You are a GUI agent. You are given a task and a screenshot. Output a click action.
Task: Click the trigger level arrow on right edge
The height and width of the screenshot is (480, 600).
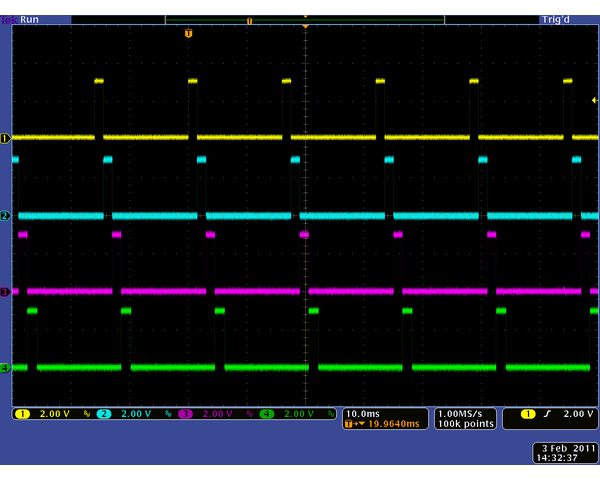click(x=594, y=100)
